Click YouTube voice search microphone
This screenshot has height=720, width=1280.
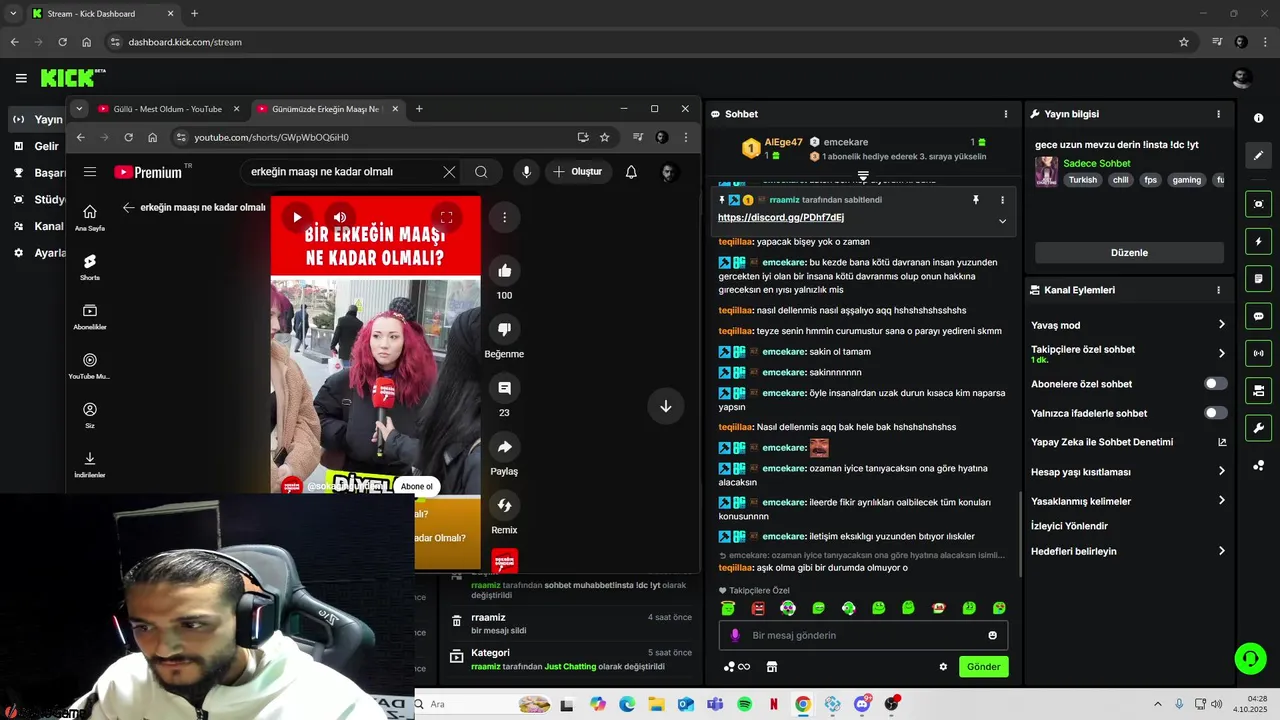click(x=526, y=172)
